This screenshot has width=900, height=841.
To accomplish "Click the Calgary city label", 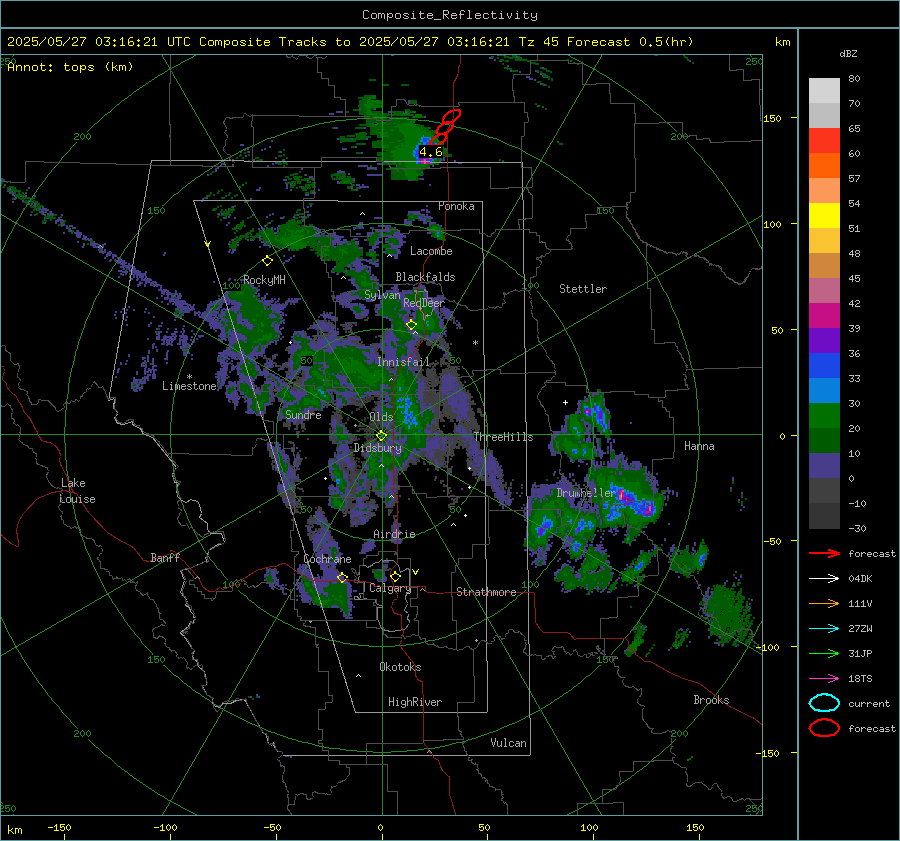I will [x=390, y=588].
